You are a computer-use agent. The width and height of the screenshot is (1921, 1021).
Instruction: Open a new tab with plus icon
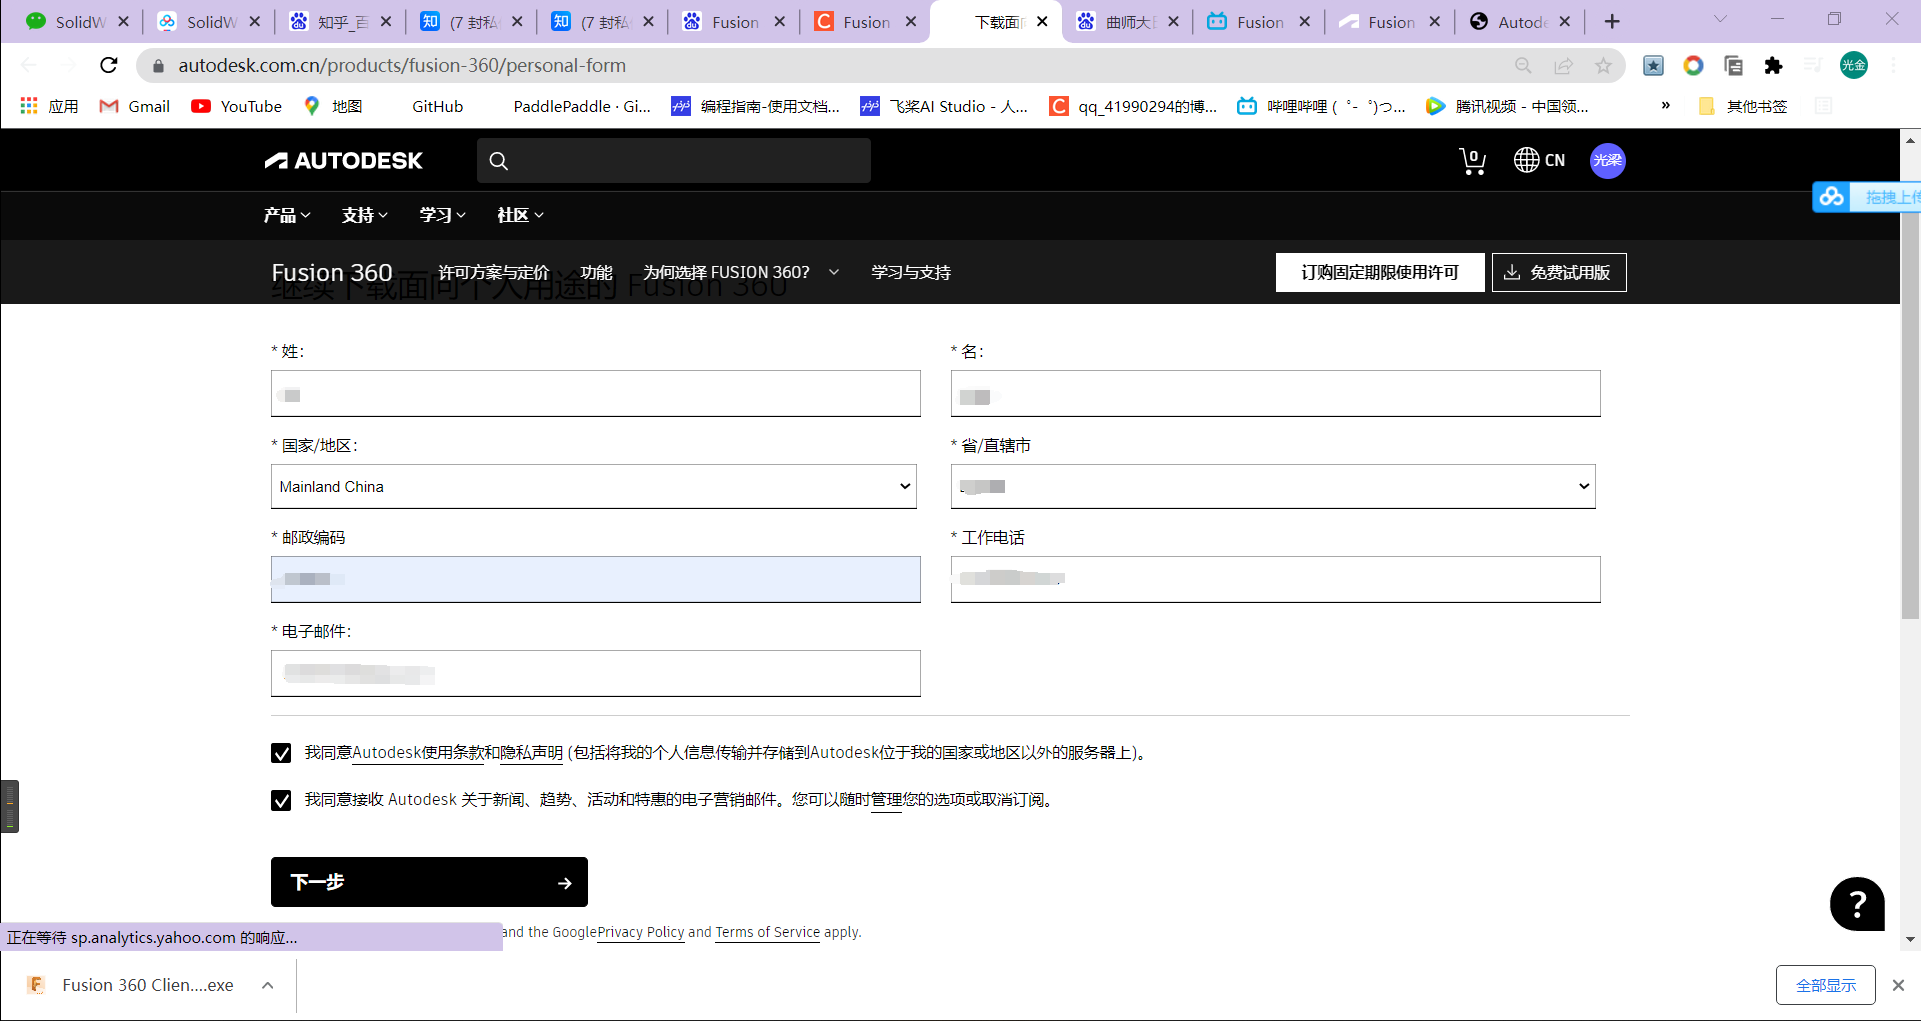(x=1612, y=21)
